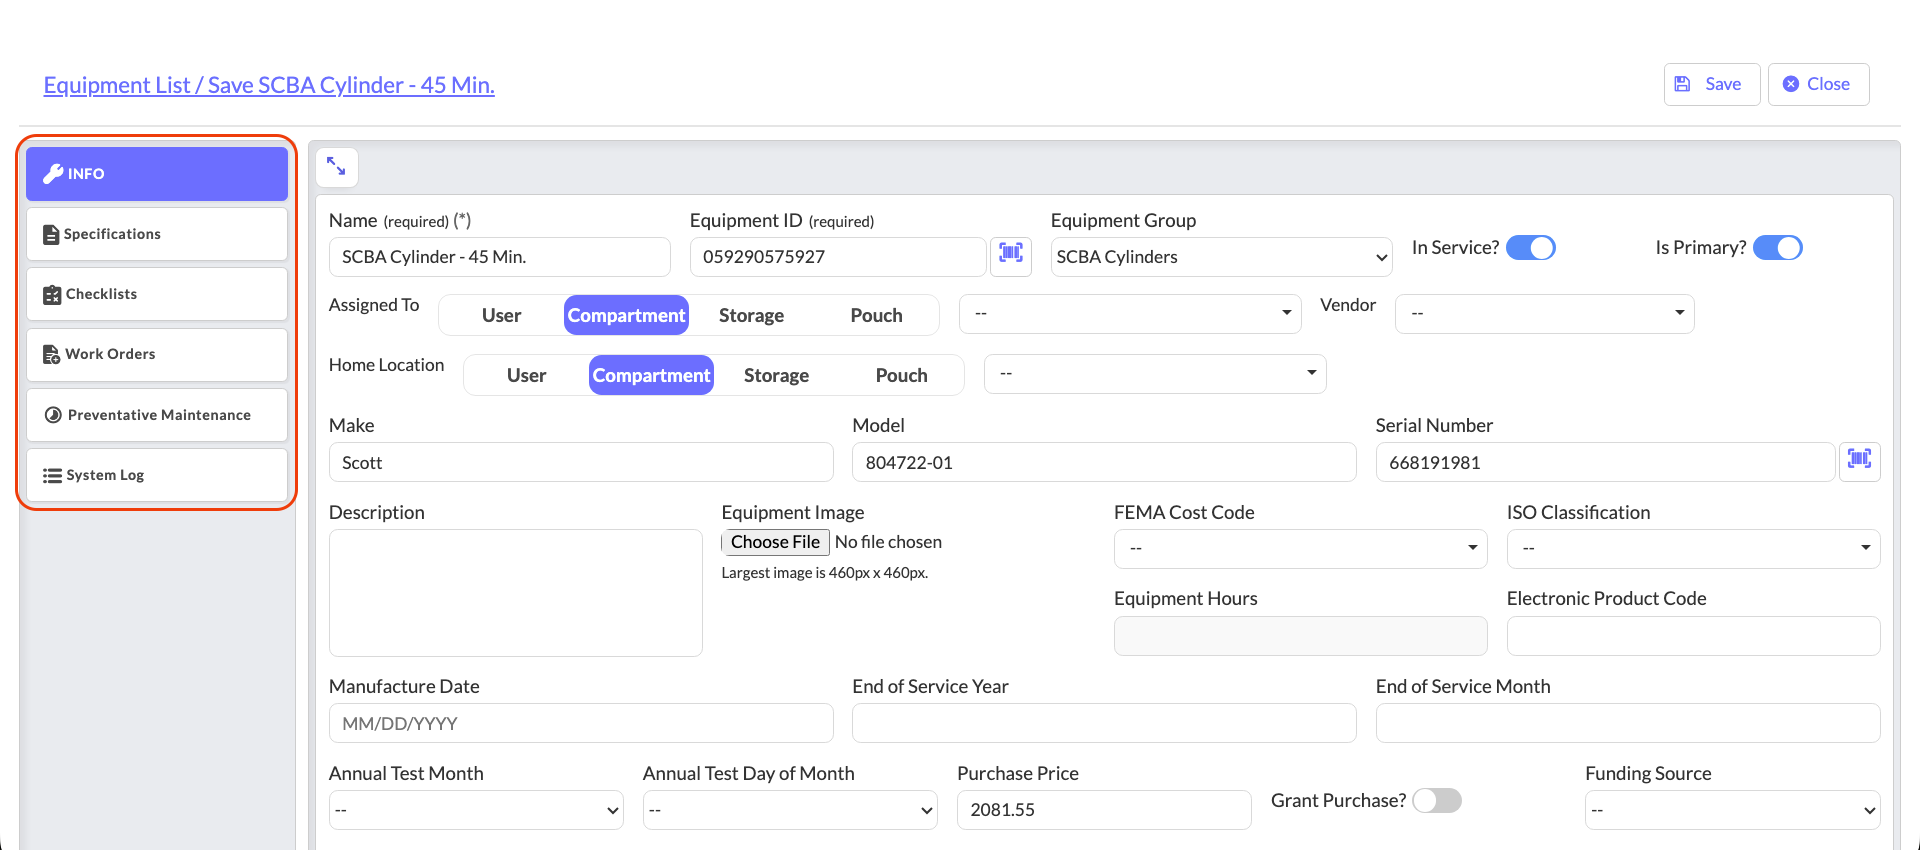Image resolution: width=1920 pixels, height=850 pixels.
Task: Select User in Home Location options
Action: [526, 375]
